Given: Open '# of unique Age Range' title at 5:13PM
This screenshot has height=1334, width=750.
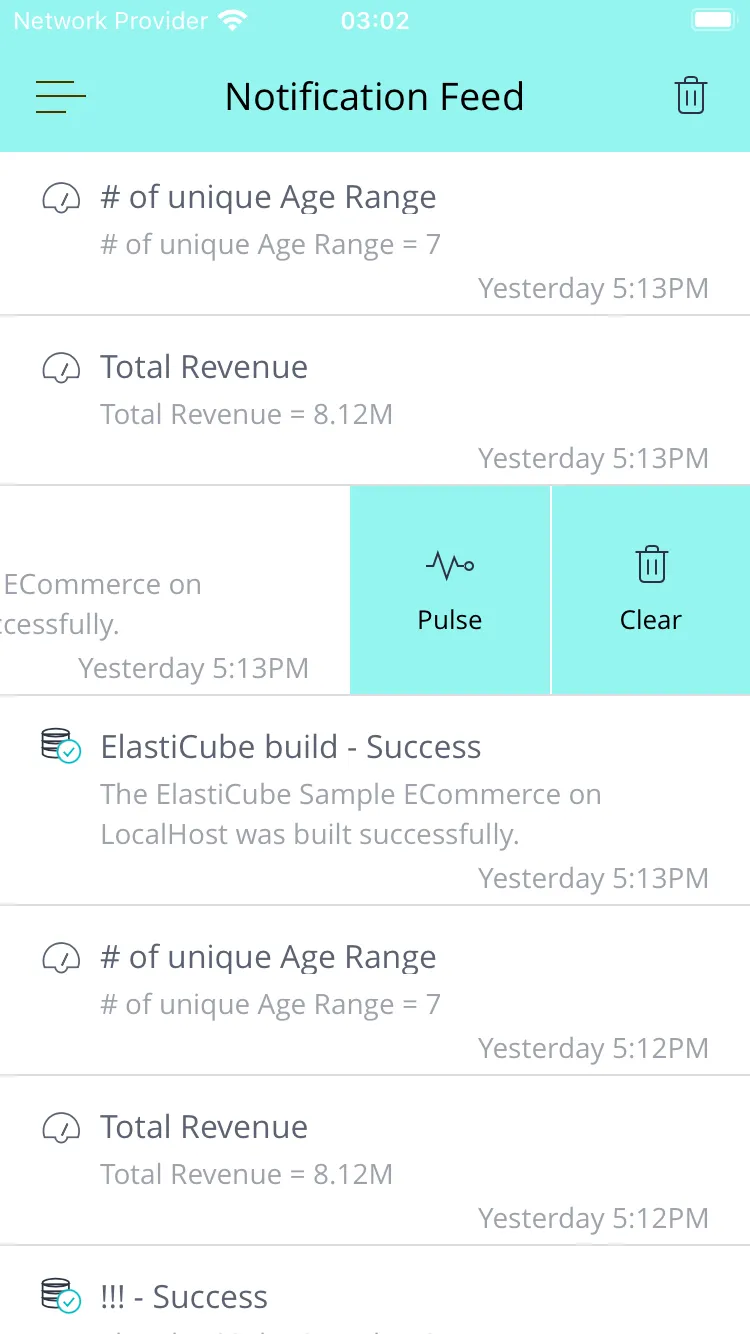Looking at the screenshot, I should (268, 197).
